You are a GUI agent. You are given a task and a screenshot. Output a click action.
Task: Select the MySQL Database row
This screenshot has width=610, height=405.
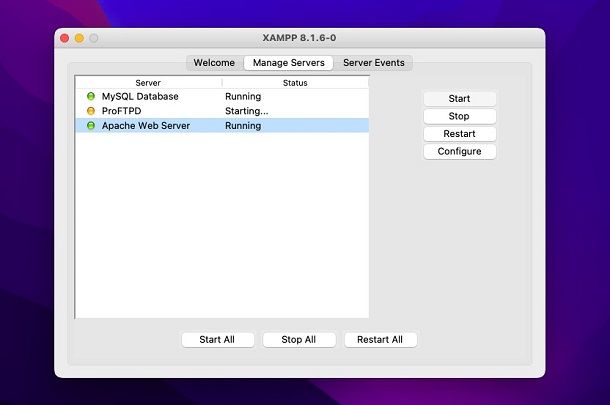(222, 96)
